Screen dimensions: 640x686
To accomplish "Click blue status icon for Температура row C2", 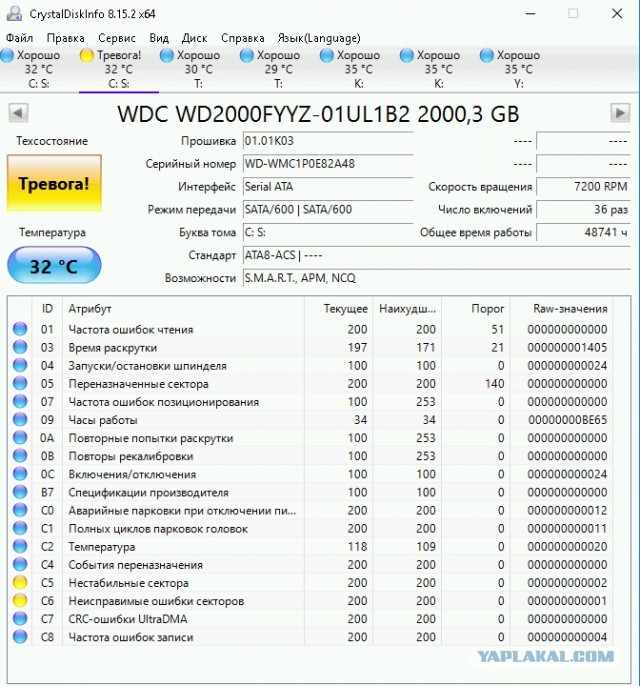I will click(x=20, y=546).
